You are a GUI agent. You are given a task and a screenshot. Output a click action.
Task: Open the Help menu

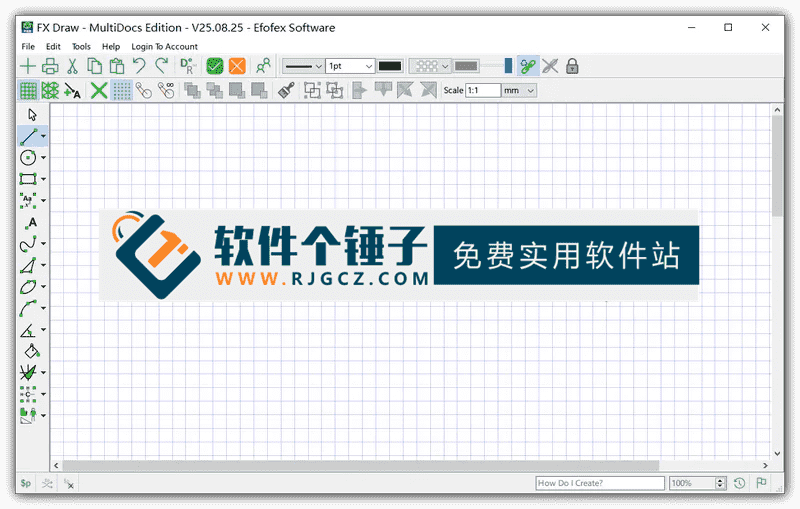tap(111, 46)
